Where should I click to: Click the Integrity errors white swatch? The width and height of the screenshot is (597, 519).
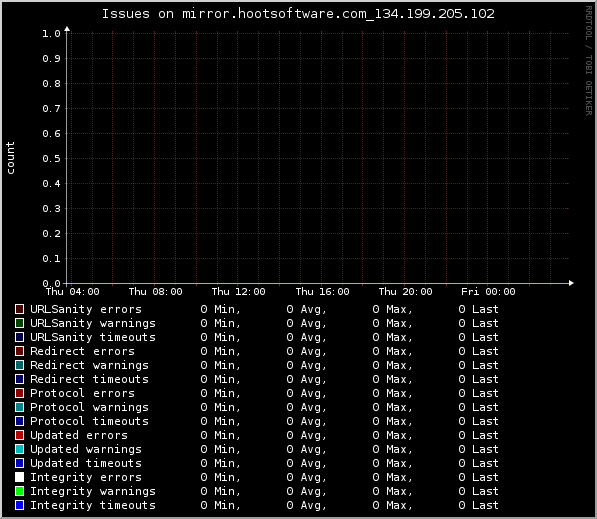[19, 477]
